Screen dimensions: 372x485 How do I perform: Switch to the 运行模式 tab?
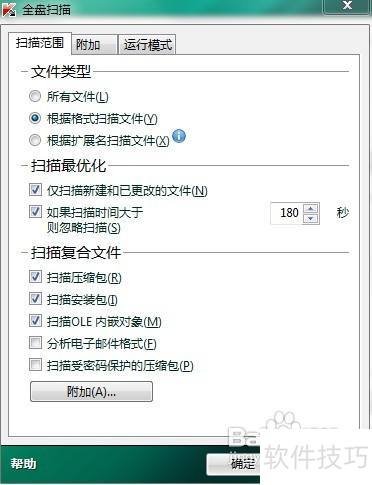point(147,44)
